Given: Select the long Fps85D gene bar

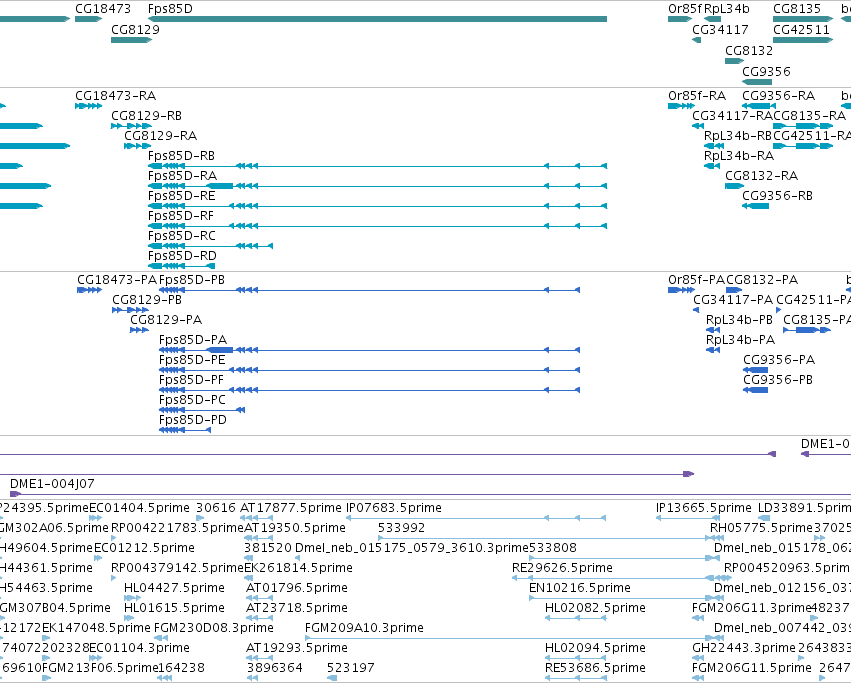Looking at the screenshot, I should tap(377, 19).
